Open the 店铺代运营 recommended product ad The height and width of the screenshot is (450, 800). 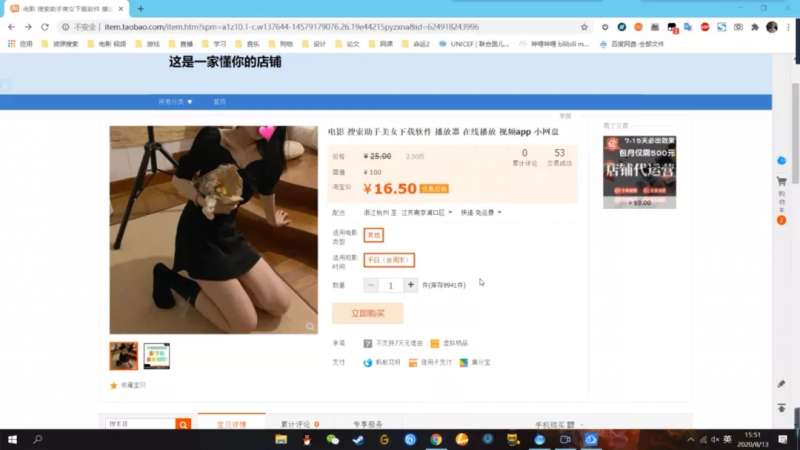639,172
